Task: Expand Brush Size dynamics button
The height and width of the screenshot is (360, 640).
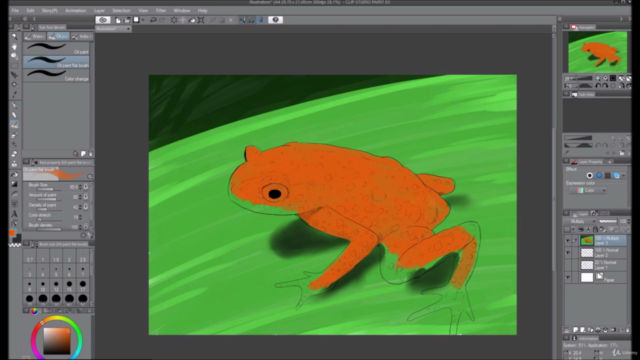Action: point(86,187)
